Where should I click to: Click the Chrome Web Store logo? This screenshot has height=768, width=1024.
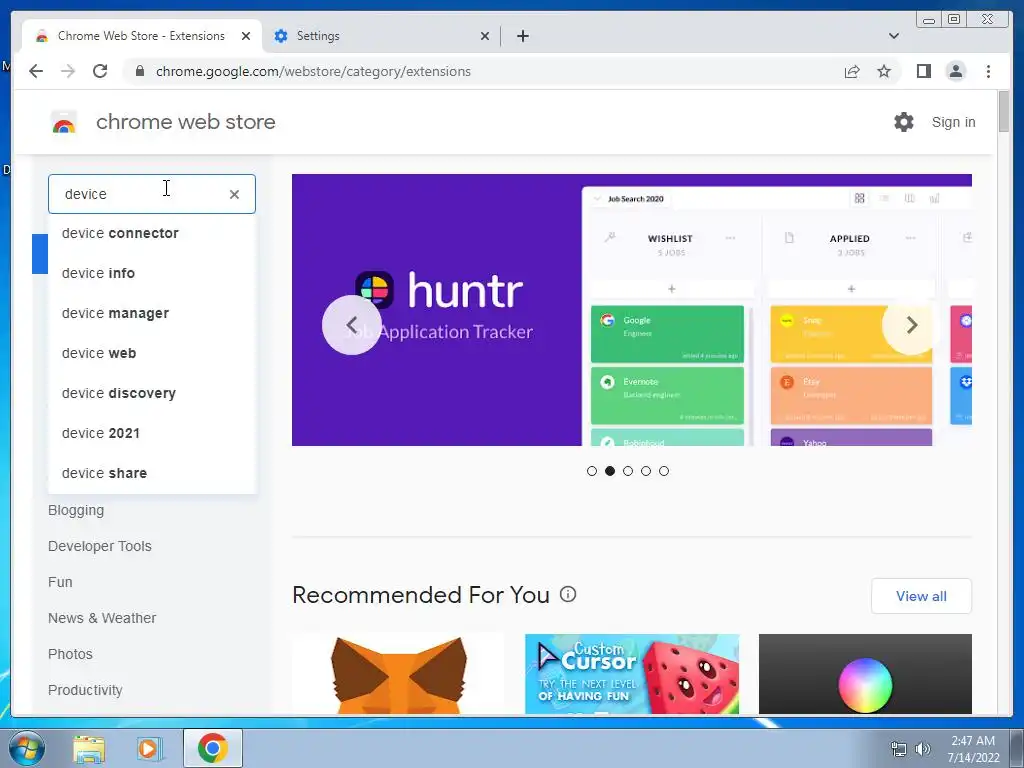click(63, 122)
